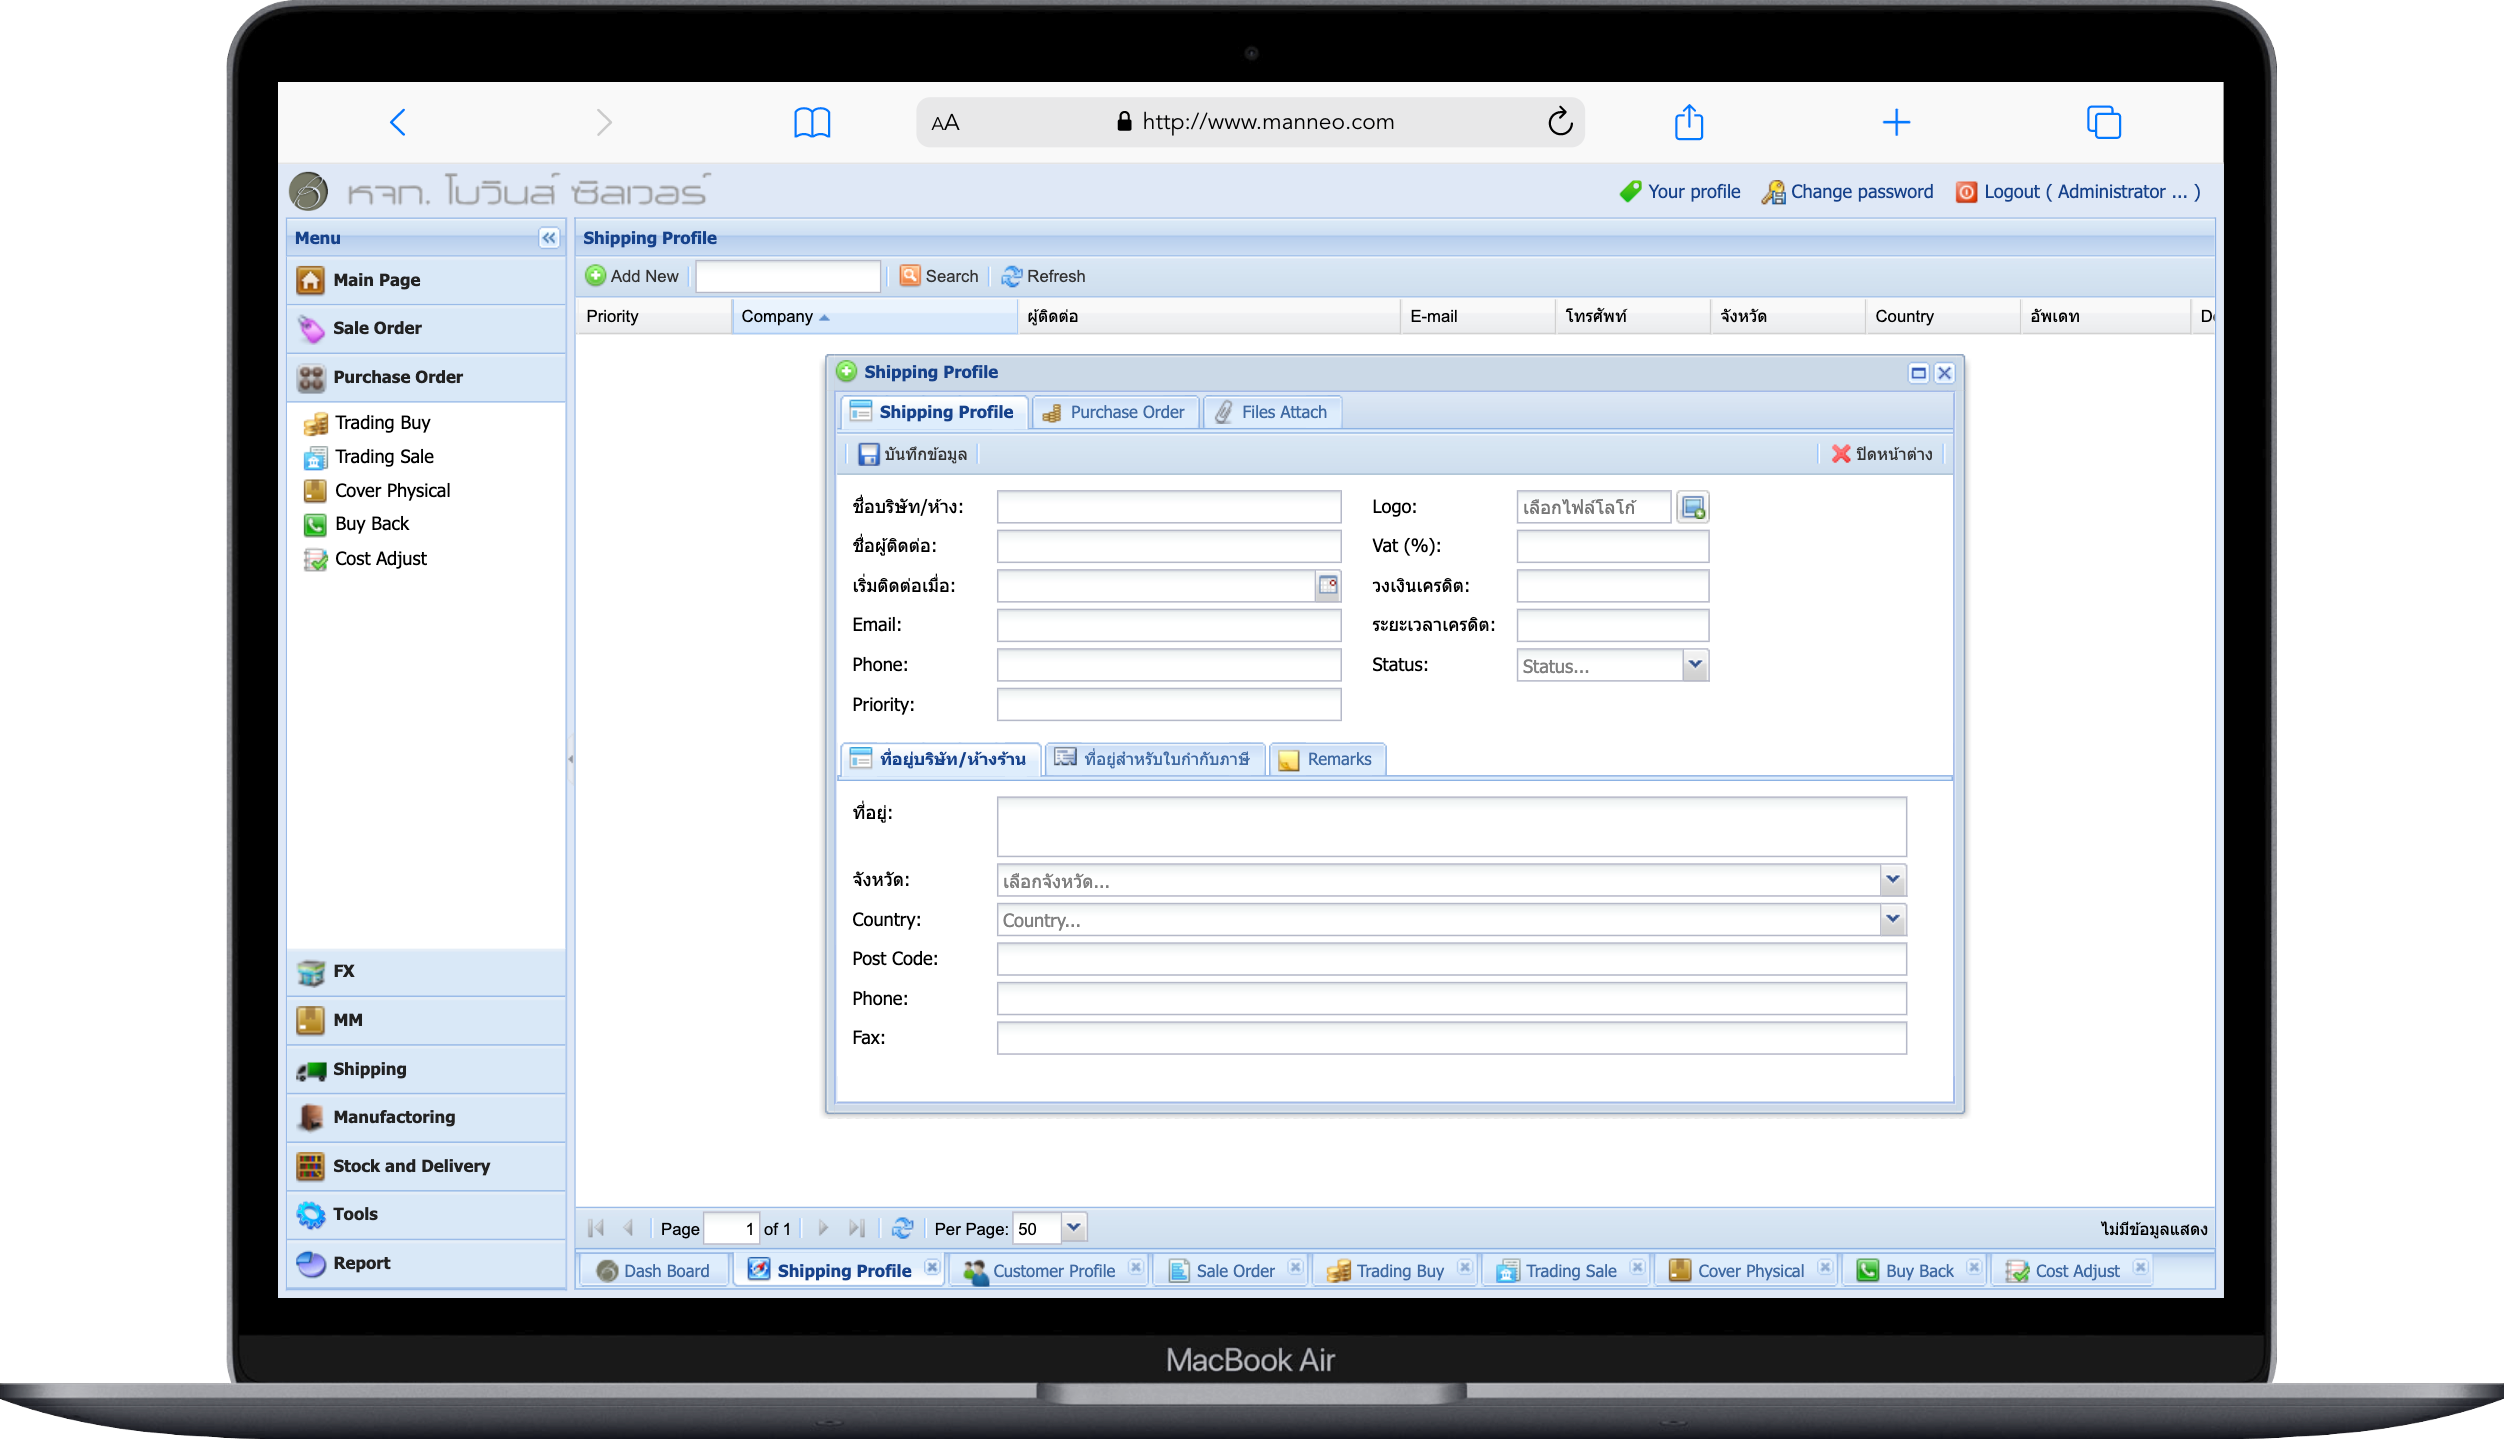This screenshot has width=2504, height=1439.
Task: Expand the Sale Order menu section
Action: tap(426, 328)
